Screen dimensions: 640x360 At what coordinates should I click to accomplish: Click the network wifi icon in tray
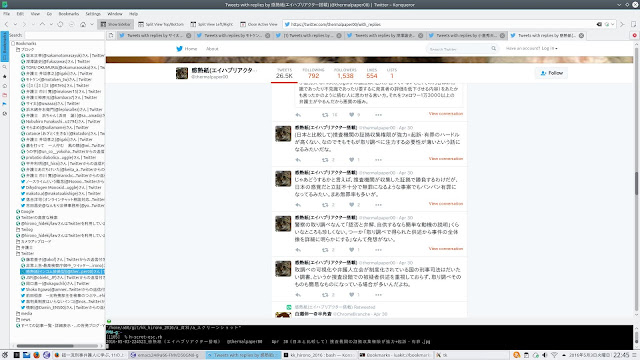tap(554, 355)
